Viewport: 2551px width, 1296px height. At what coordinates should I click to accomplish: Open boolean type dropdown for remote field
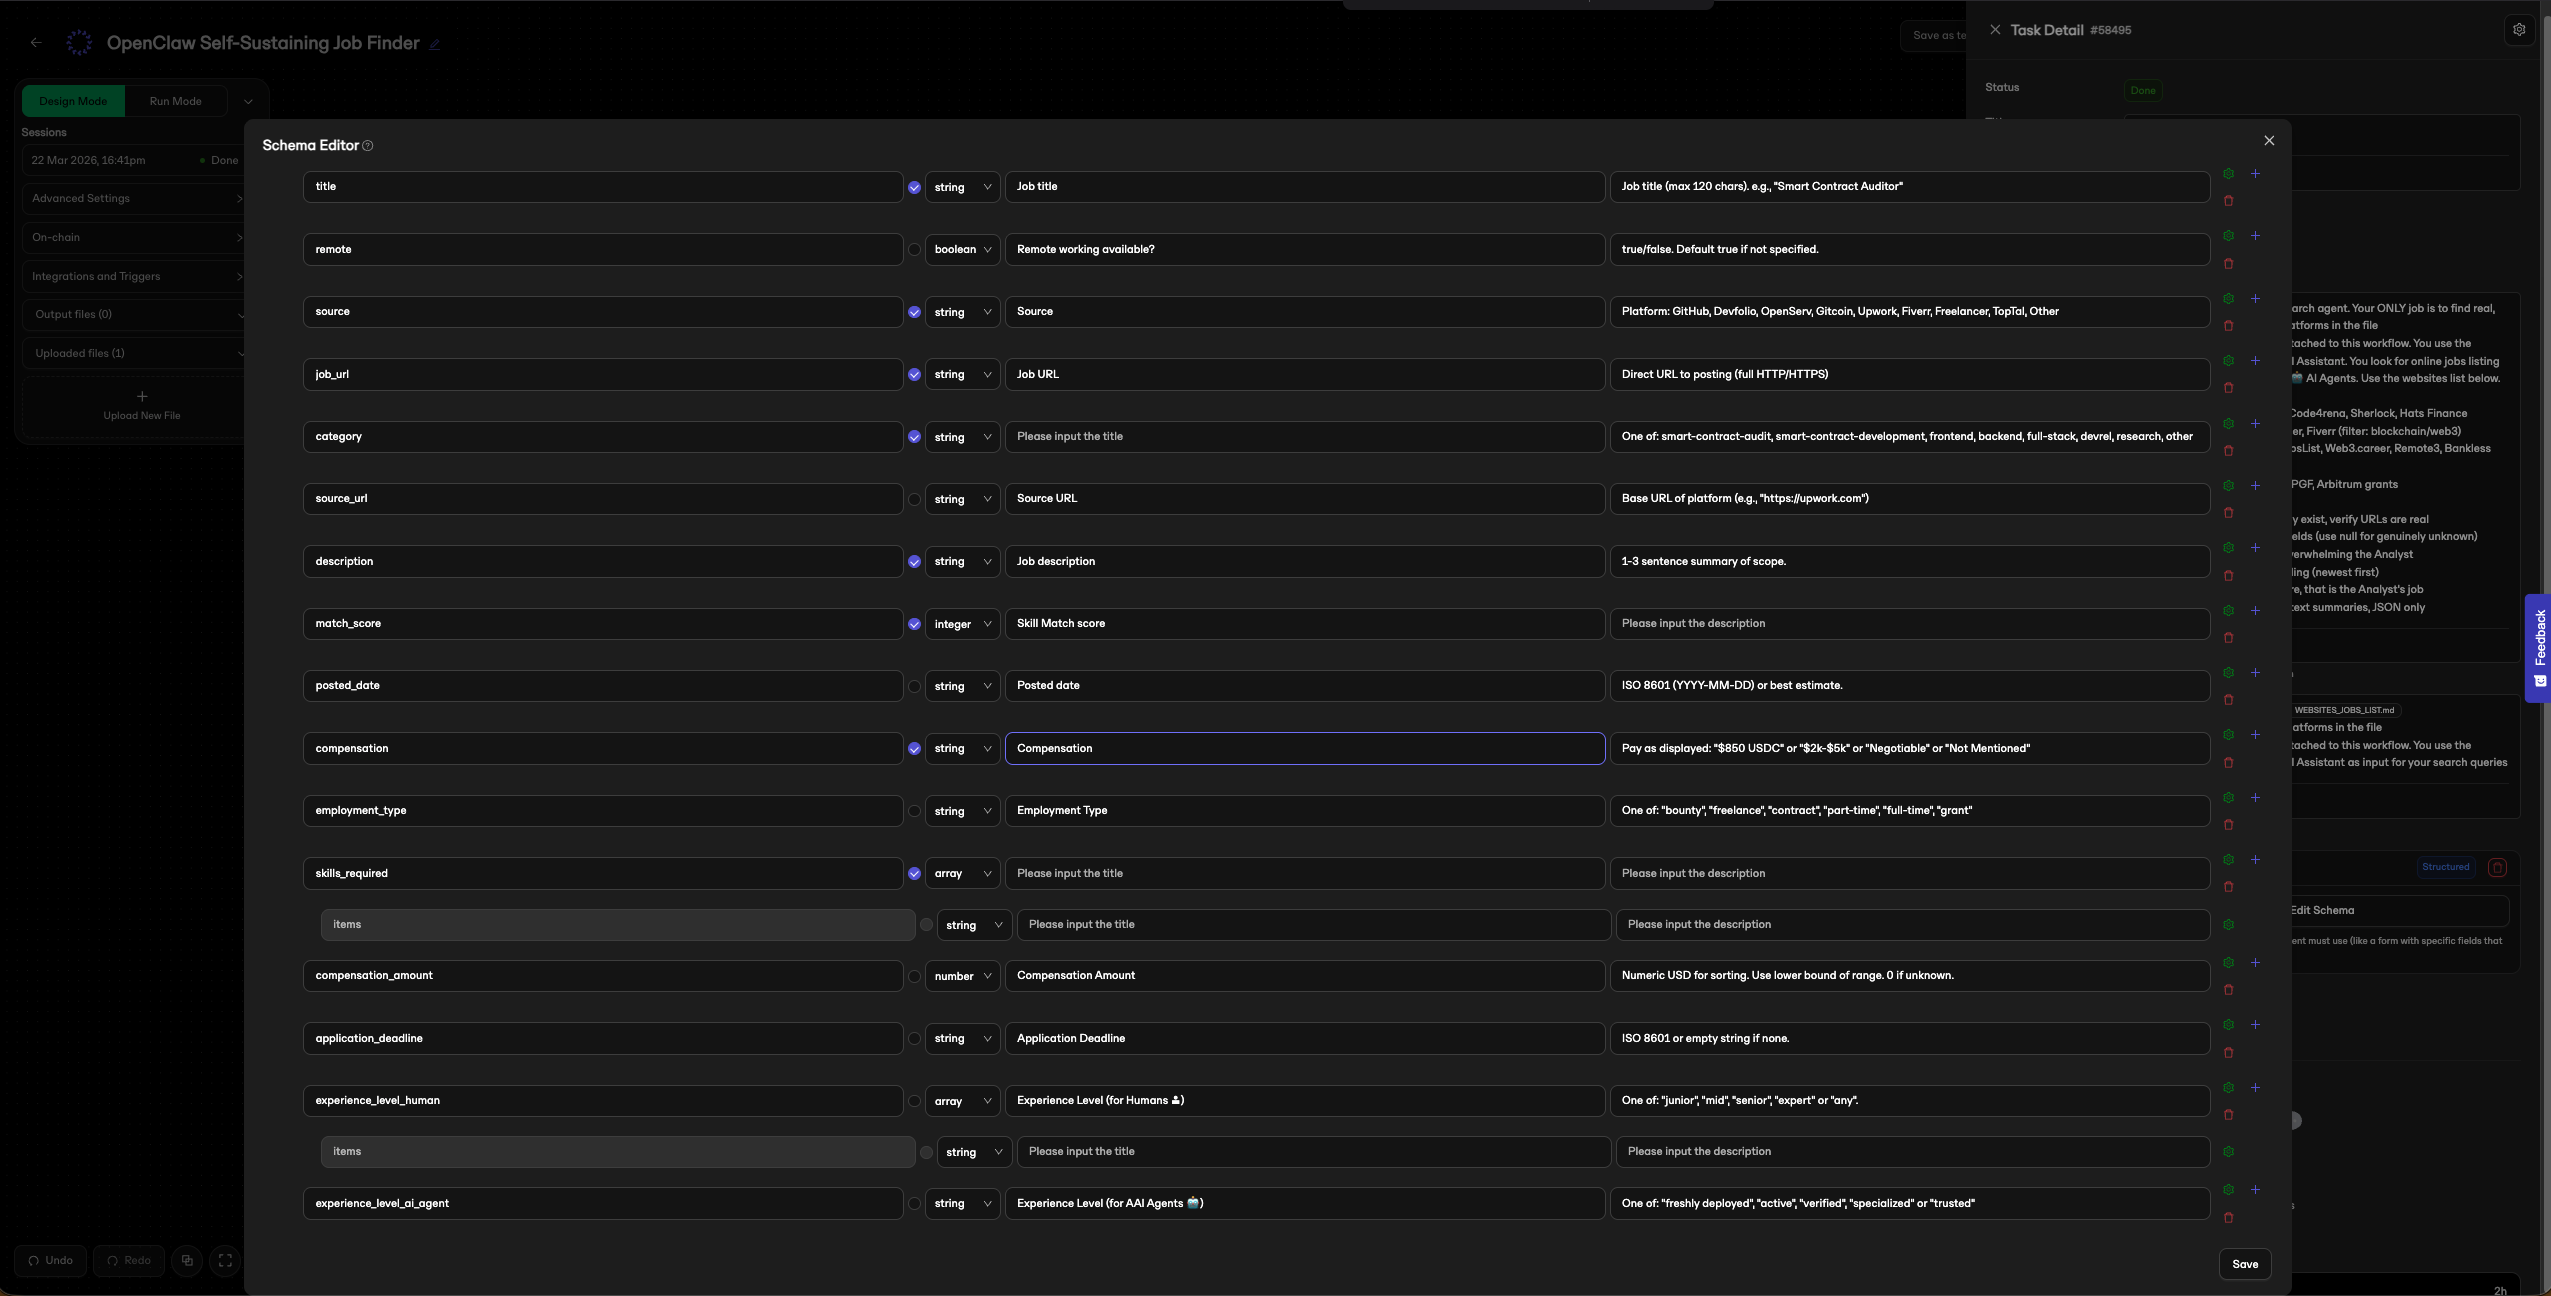tap(962, 250)
